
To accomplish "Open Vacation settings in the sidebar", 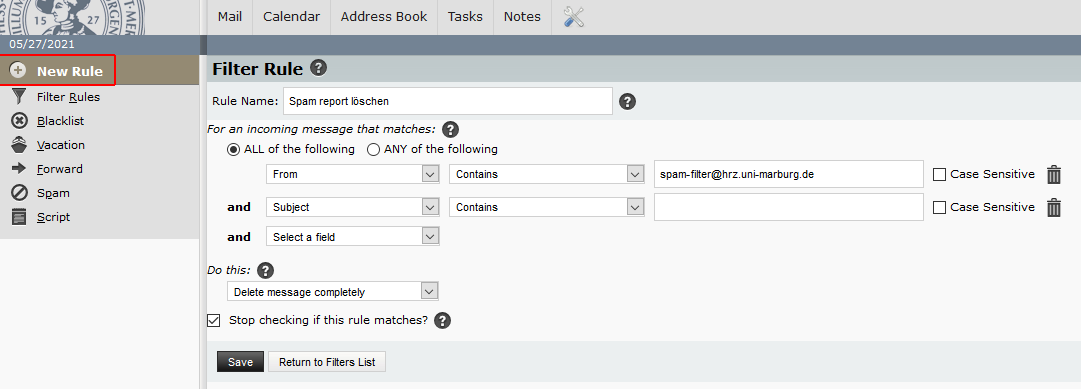I will [48, 145].
